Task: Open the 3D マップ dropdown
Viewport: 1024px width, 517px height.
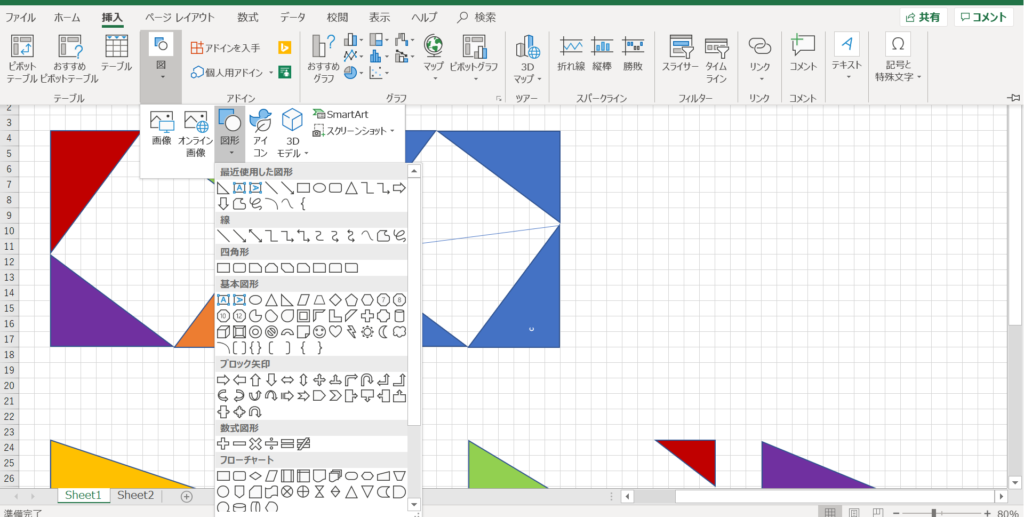Action: coord(539,79)
